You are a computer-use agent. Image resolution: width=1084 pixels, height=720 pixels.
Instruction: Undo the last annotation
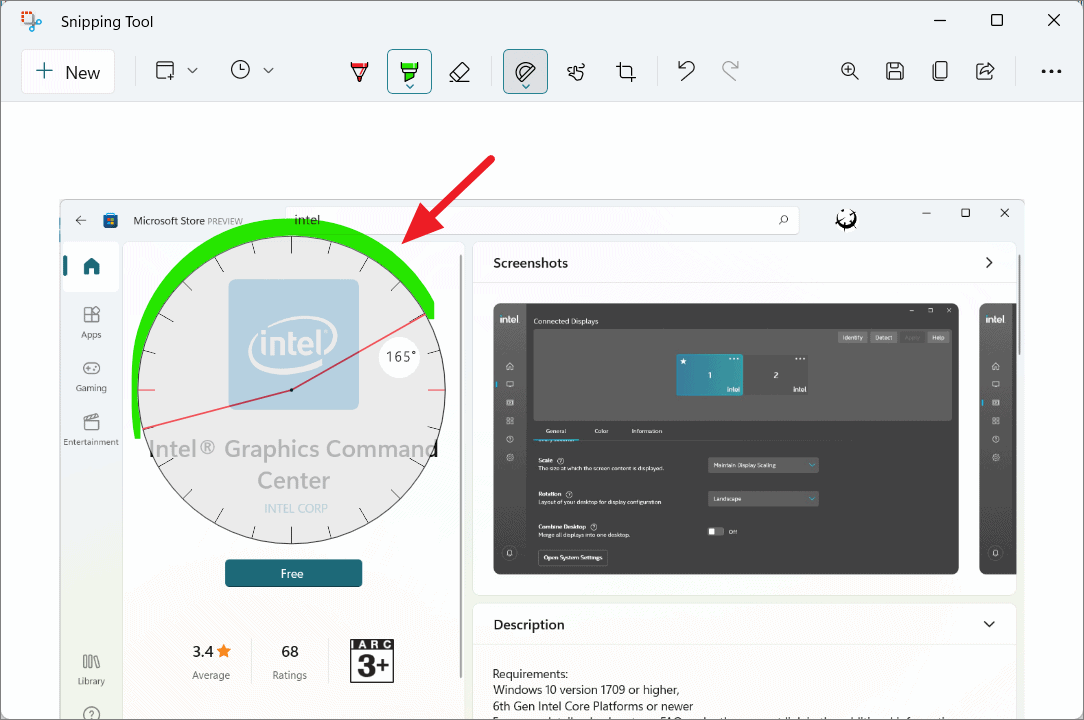coord(686,71)
